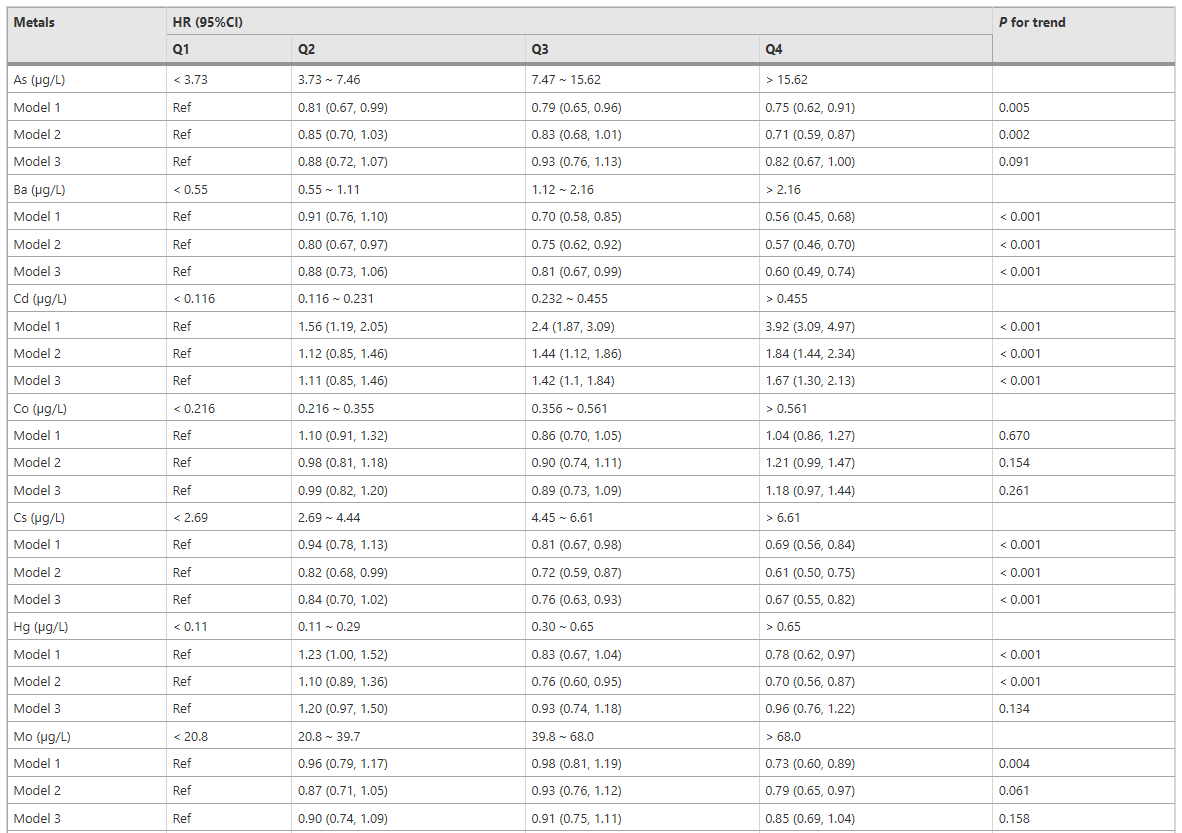Viewport: 1182px width, 833px height.
Task: Click the Mo Q3 range 39.8 ~ 68.0
Action: (563, 736)
